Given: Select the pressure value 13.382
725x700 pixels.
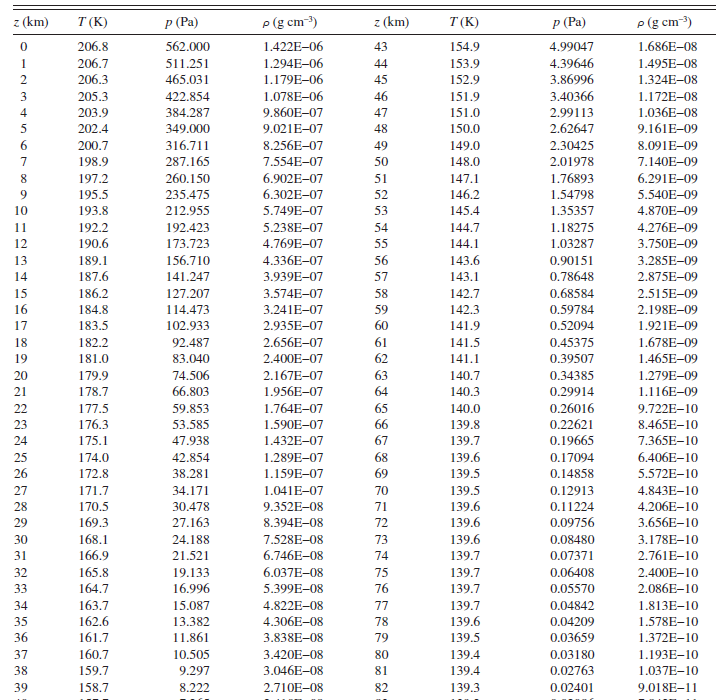Looking at the screenshot, I should pyautogui.click(x=191, y=621).
